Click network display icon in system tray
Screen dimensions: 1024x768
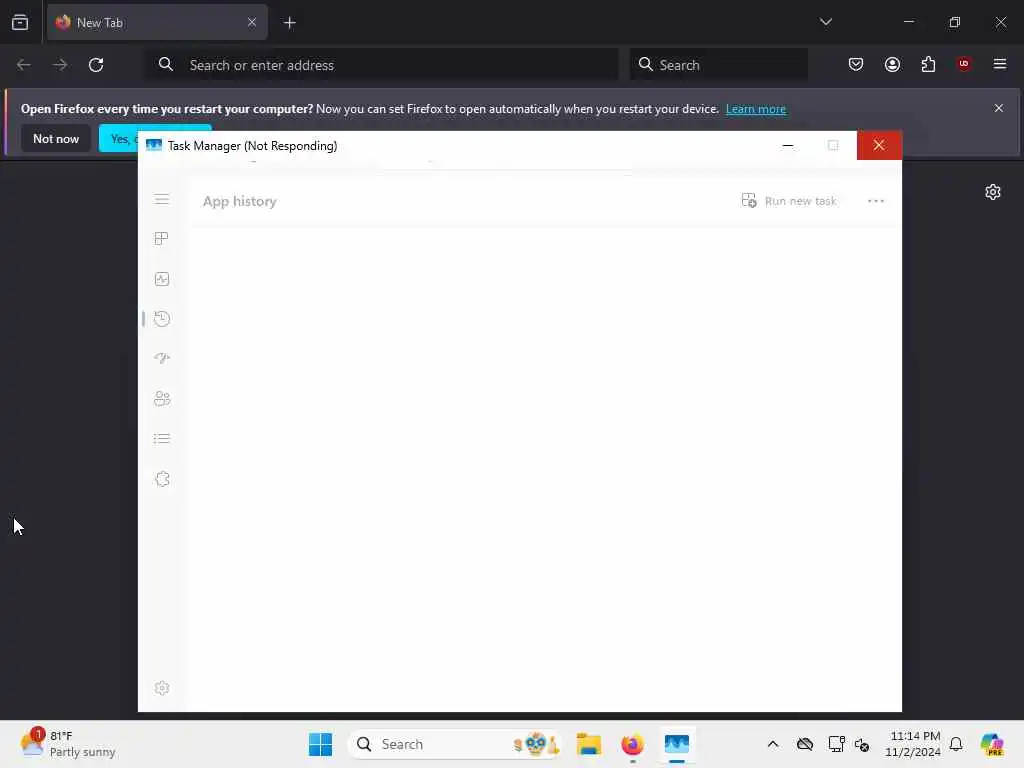coord(836,744)
